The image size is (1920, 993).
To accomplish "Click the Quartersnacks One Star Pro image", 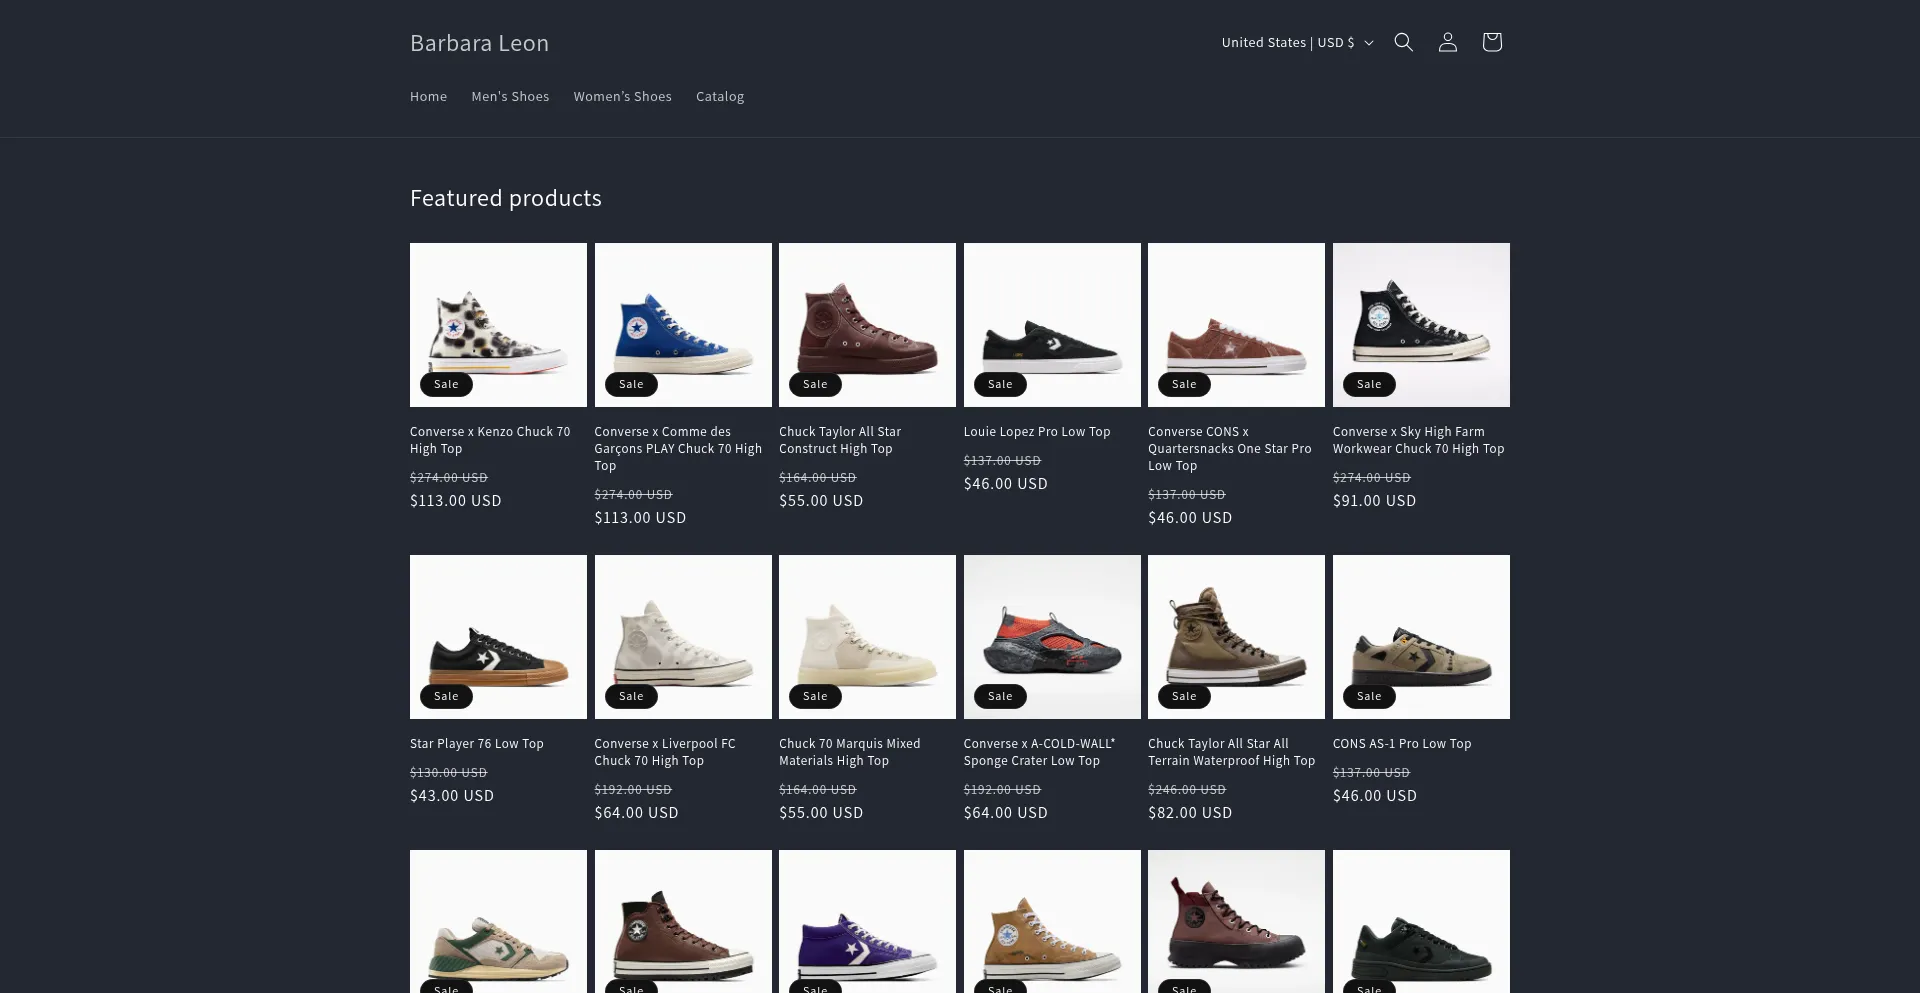I will point(1236,325).
